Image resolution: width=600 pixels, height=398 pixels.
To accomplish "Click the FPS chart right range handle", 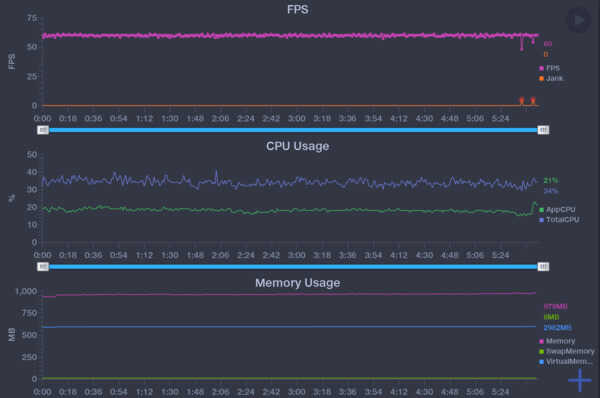I will tap(543, 130).
